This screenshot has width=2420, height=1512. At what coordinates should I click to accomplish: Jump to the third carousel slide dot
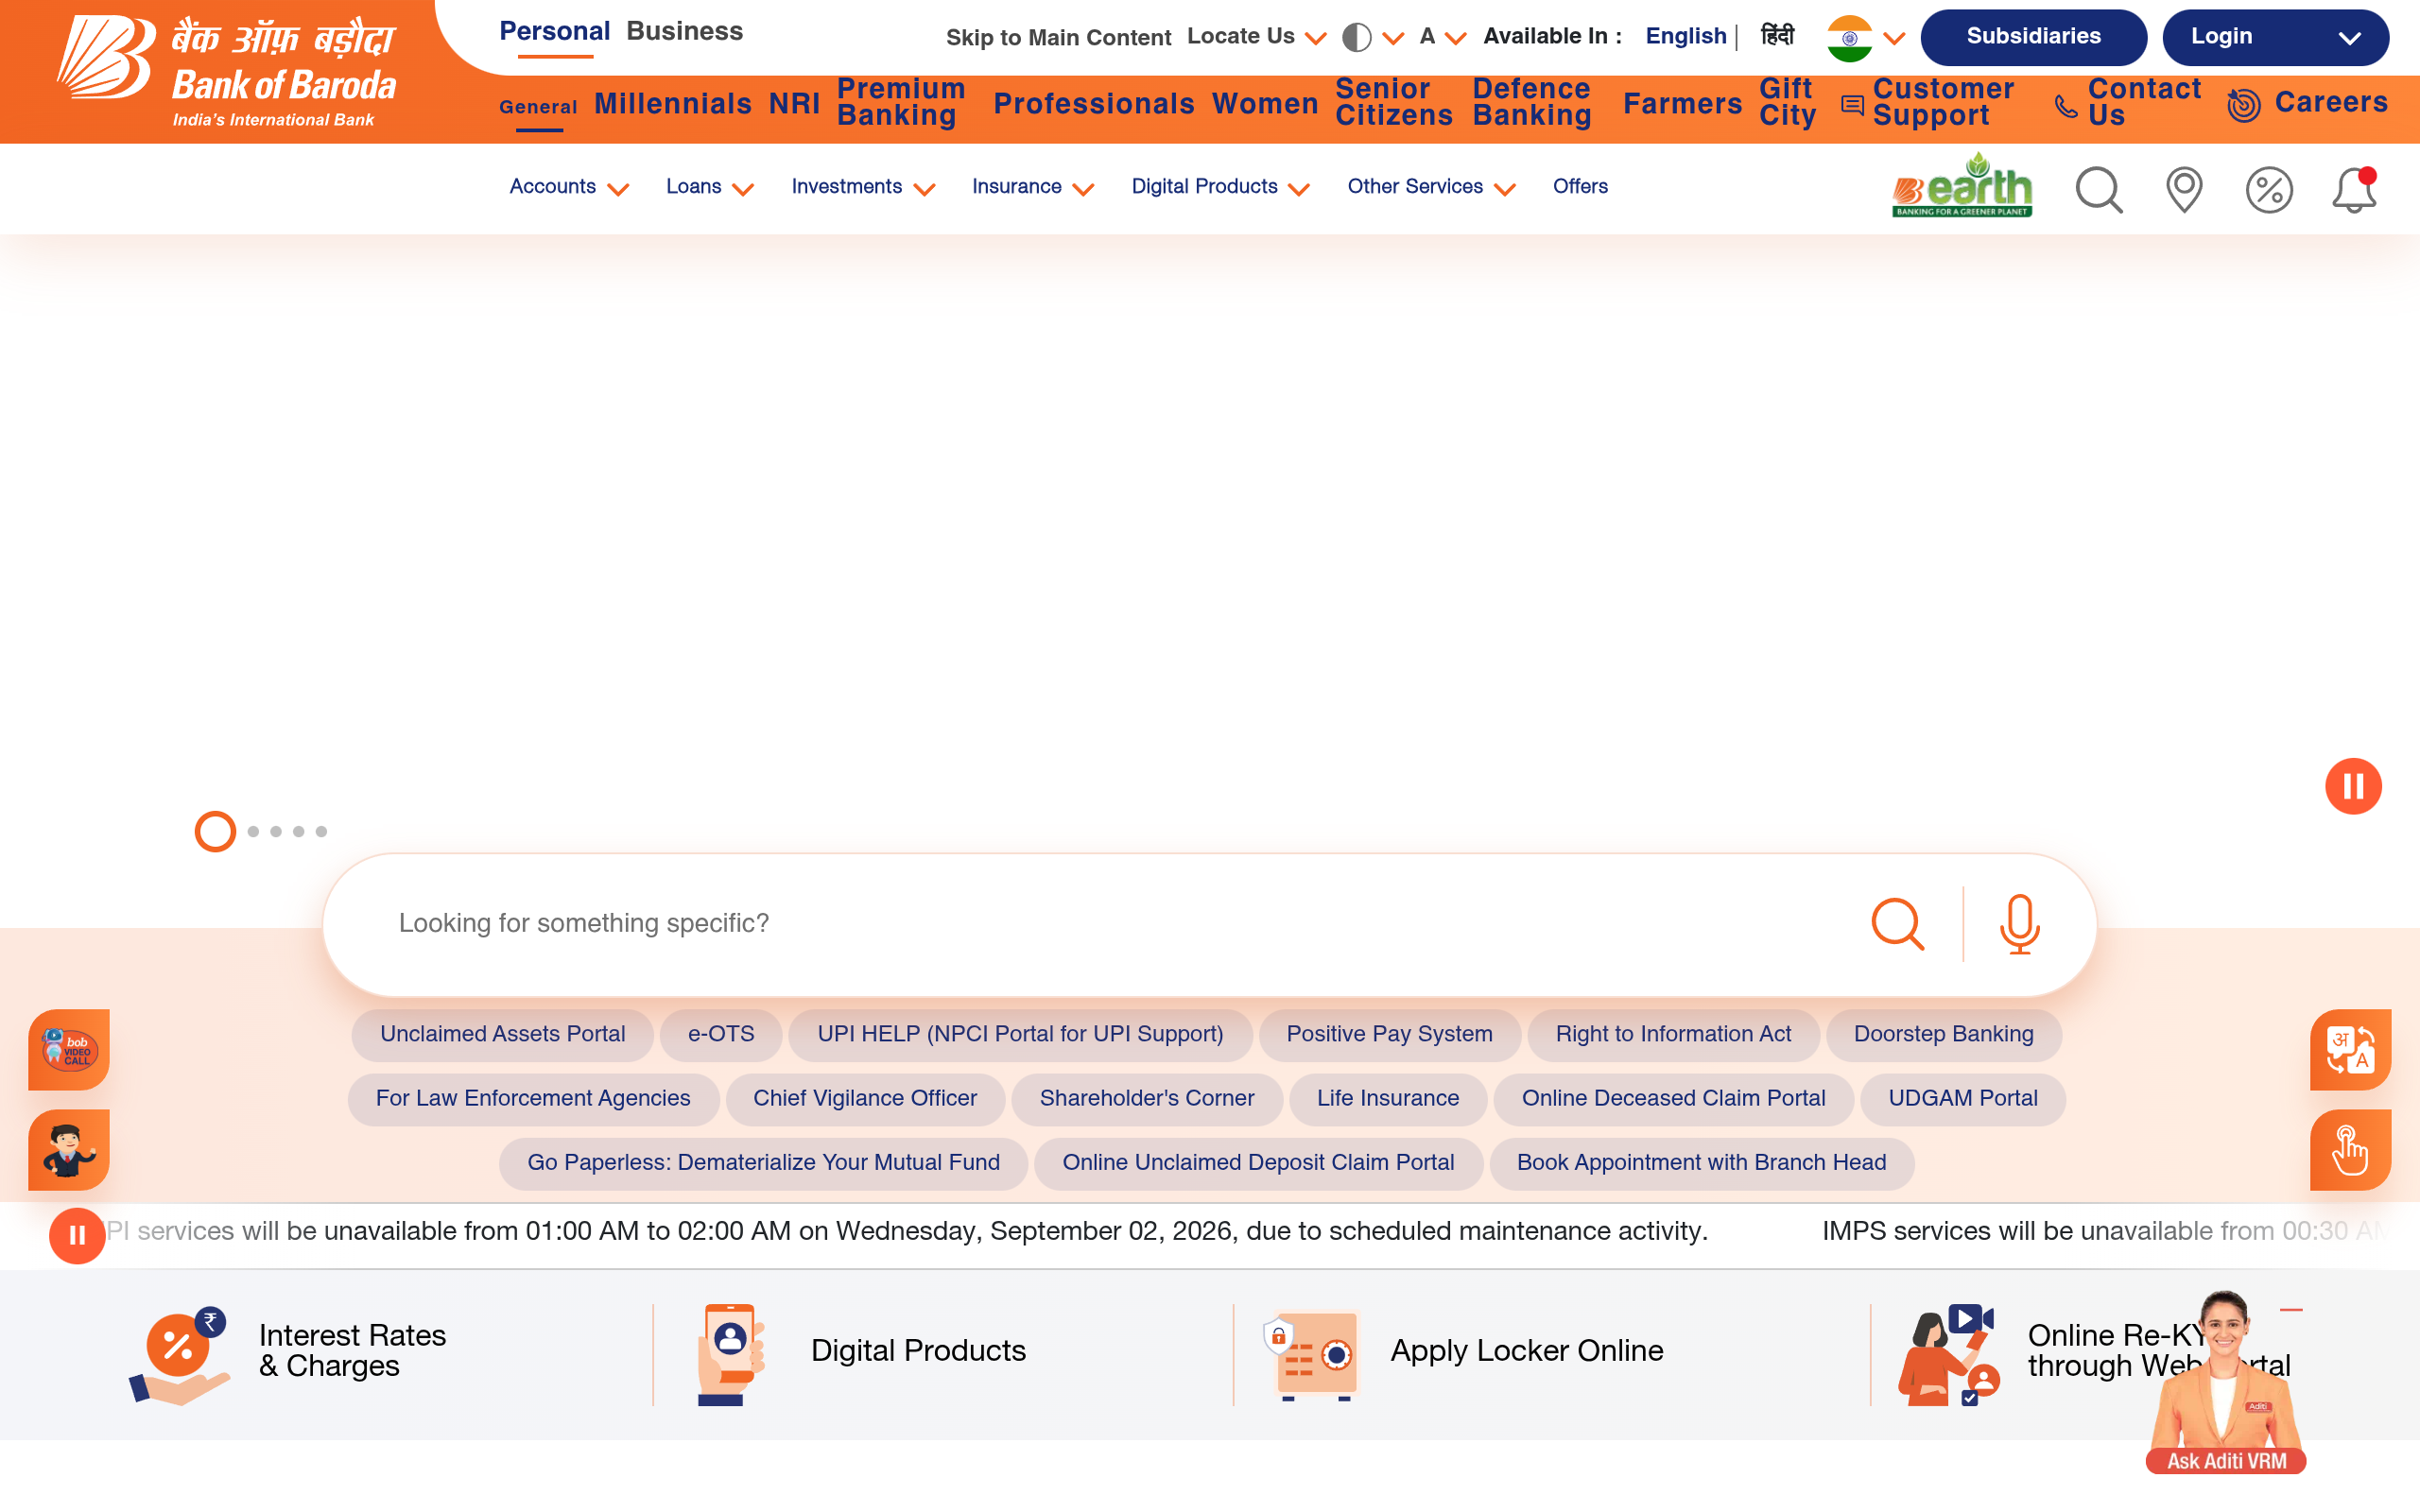(276, 831)
